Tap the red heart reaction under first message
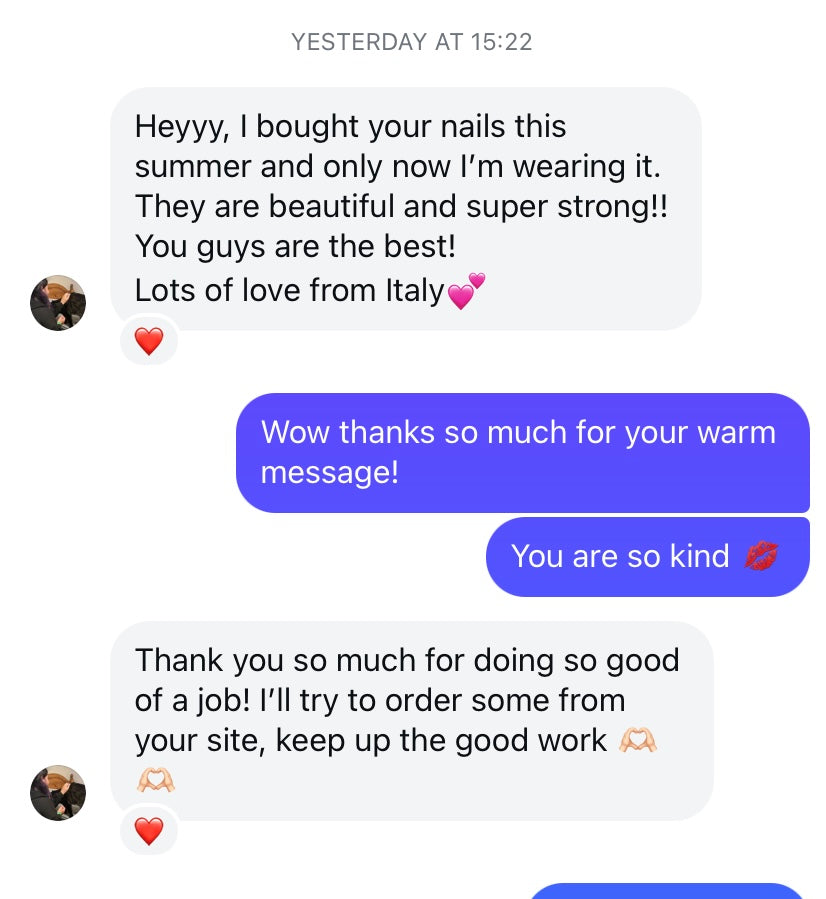This screenshot has width=826, height=899. pos(148,341)
